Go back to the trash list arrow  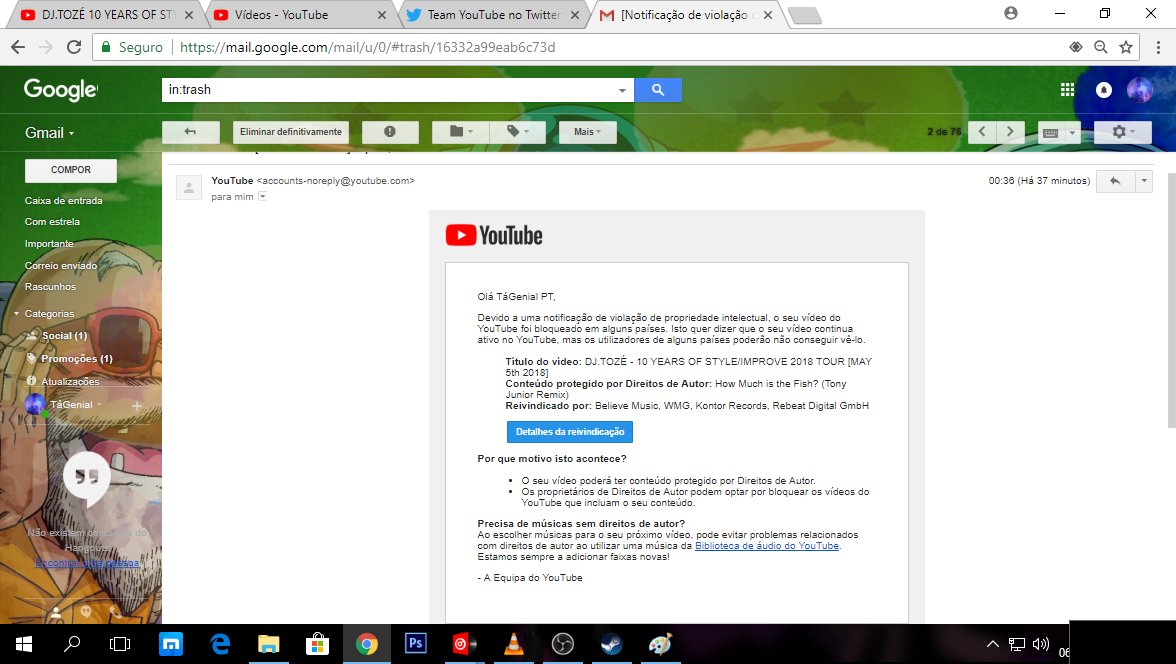190,132
